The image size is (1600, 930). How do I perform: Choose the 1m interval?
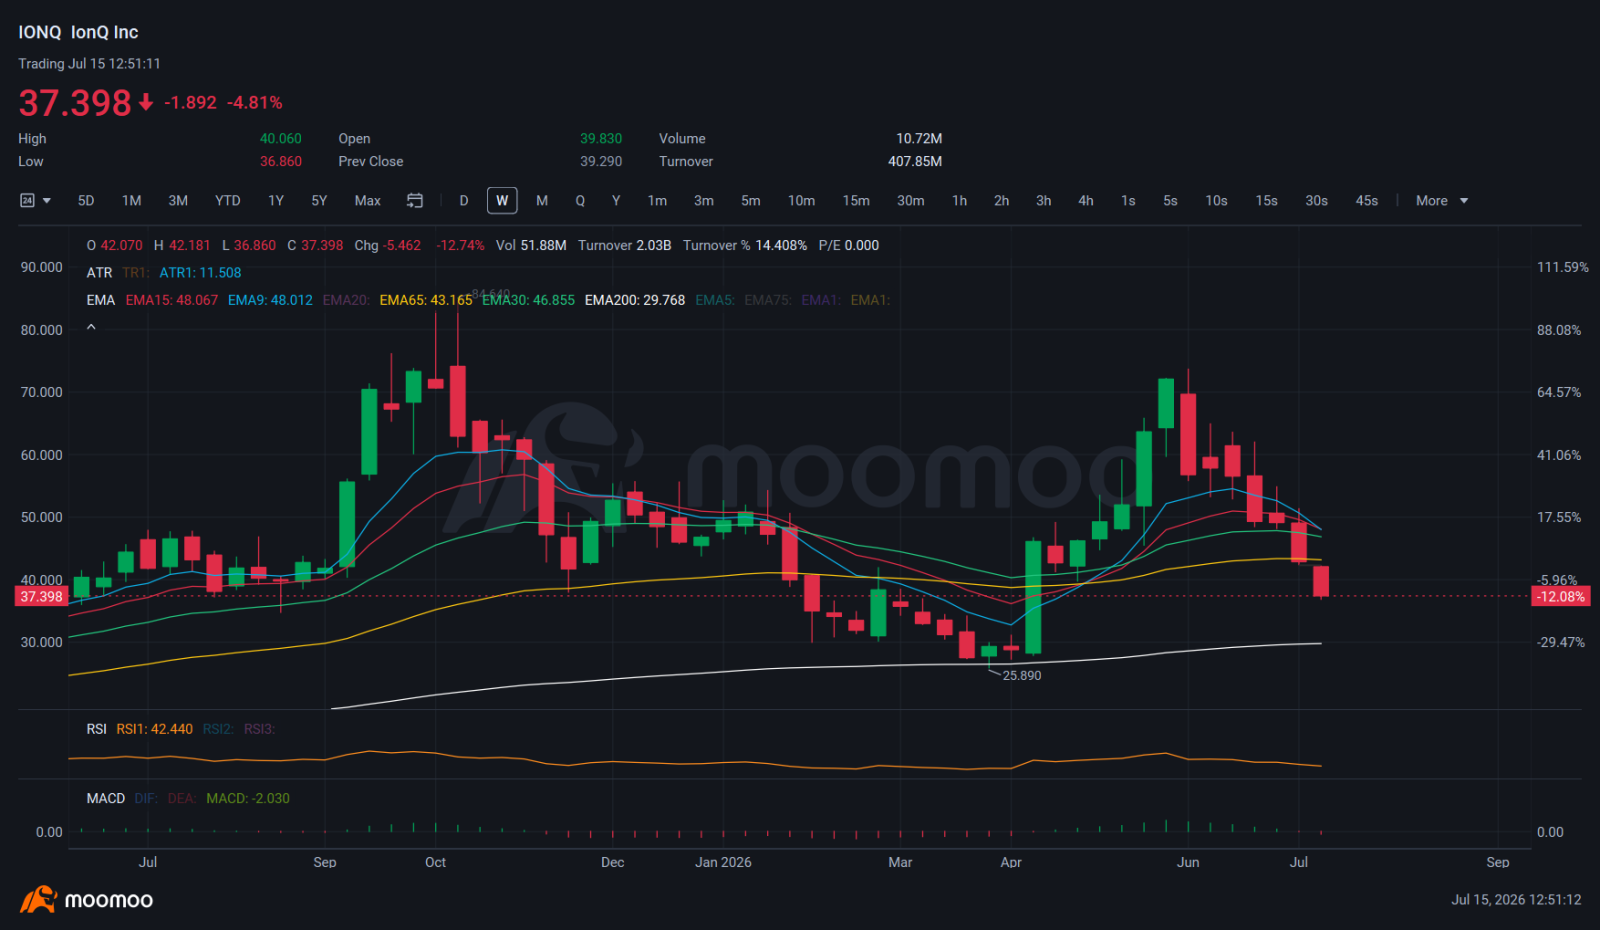[x=657, y=201]
